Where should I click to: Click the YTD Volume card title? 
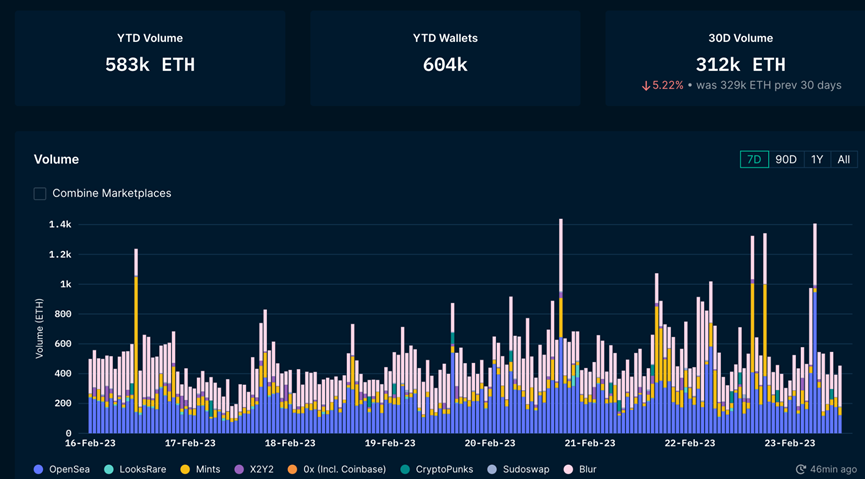[150, 39]
